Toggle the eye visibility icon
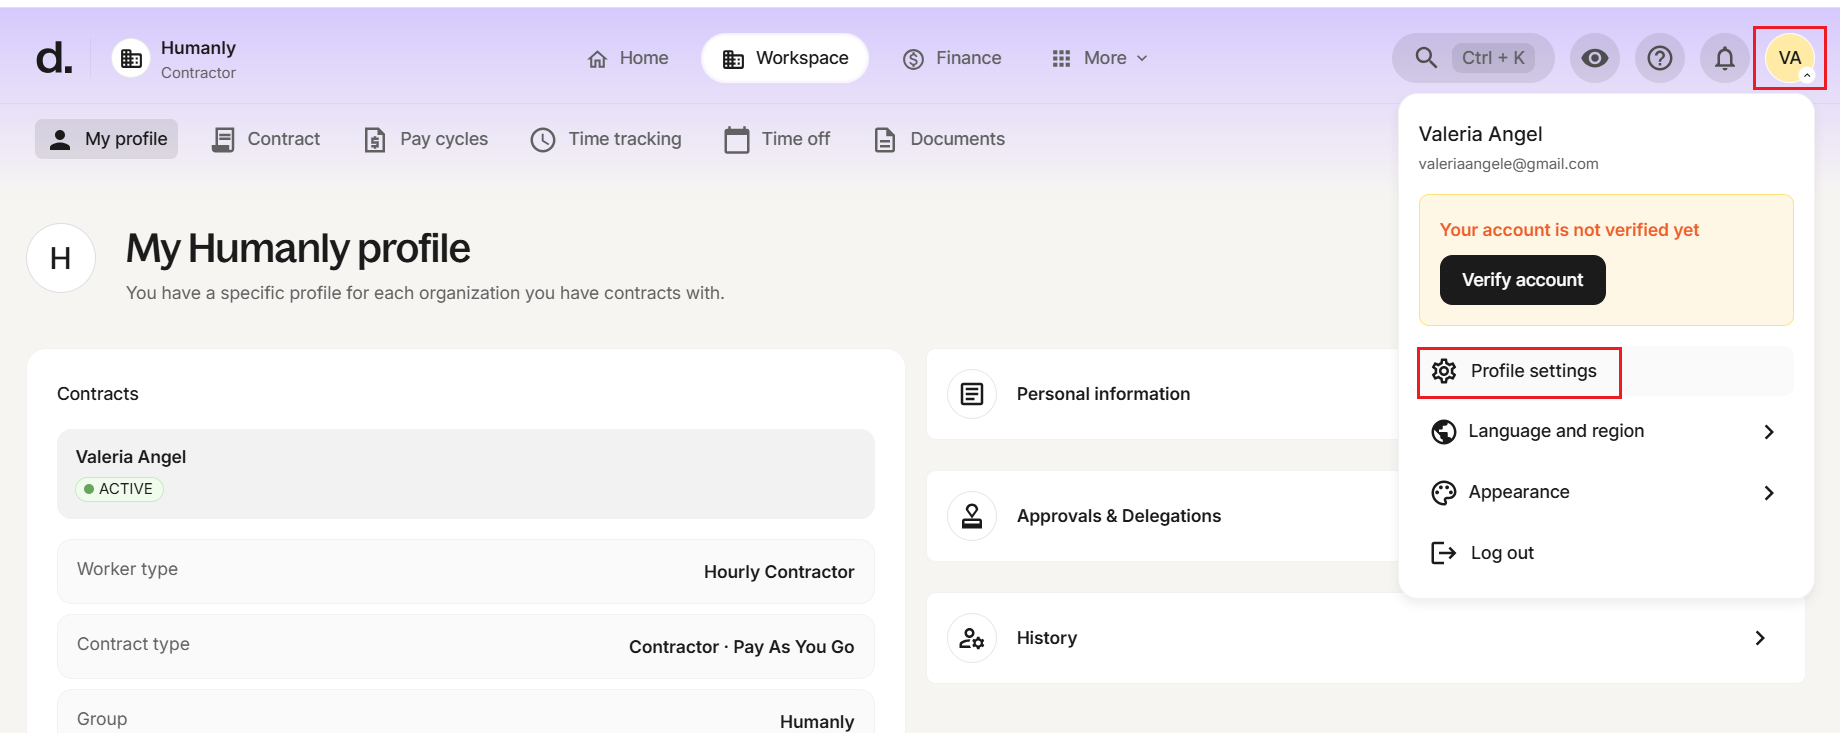1840x733 pixels. pos(1594,58)
